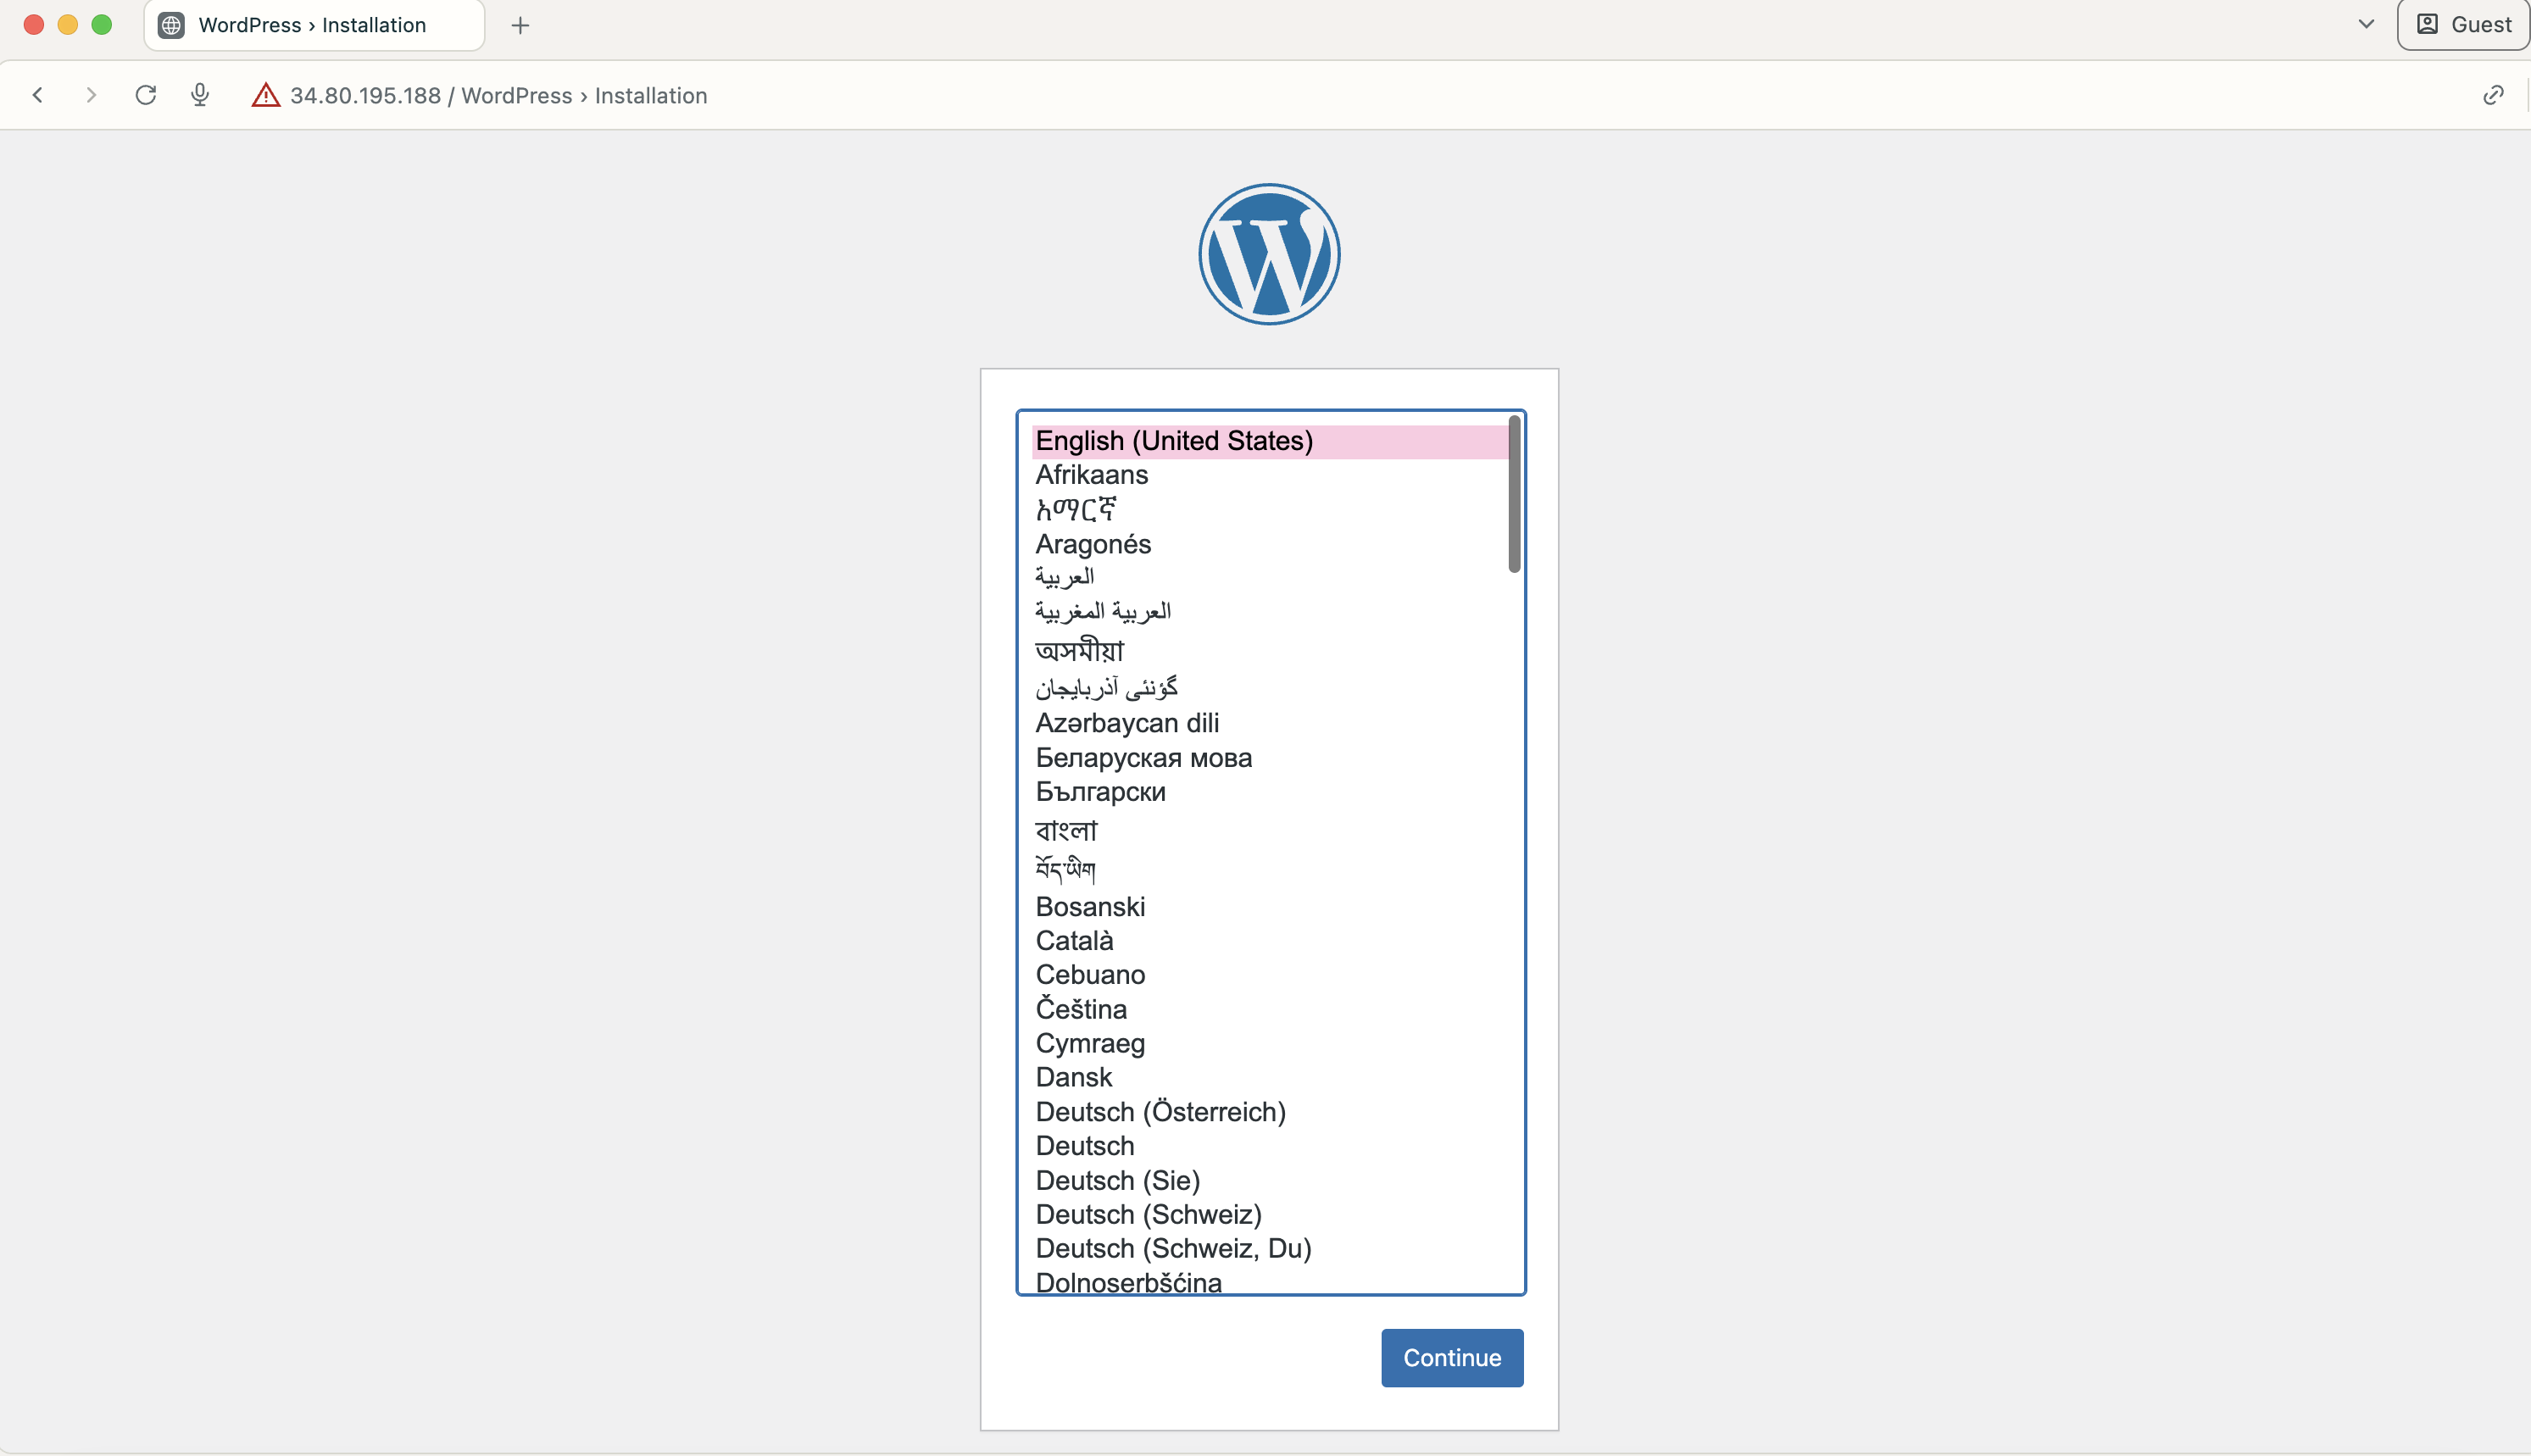Screen dimensions: 2531x1456
Task: Select Deutsch (Österreich) in the list
Action: point(1160,1112)
